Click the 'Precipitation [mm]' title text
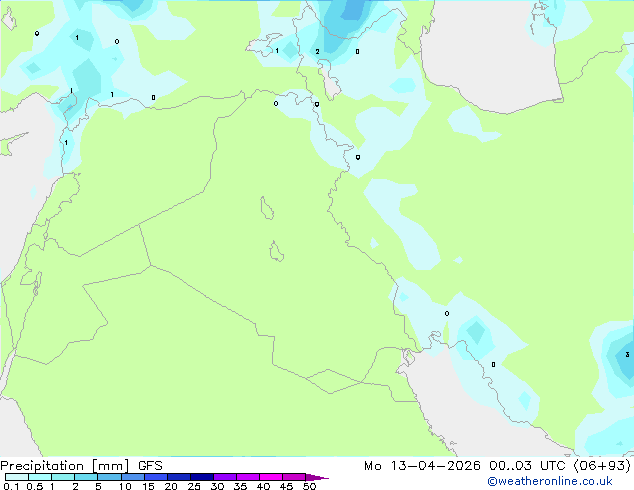Viewport: 634px width, 490px height. click(65, 466)
